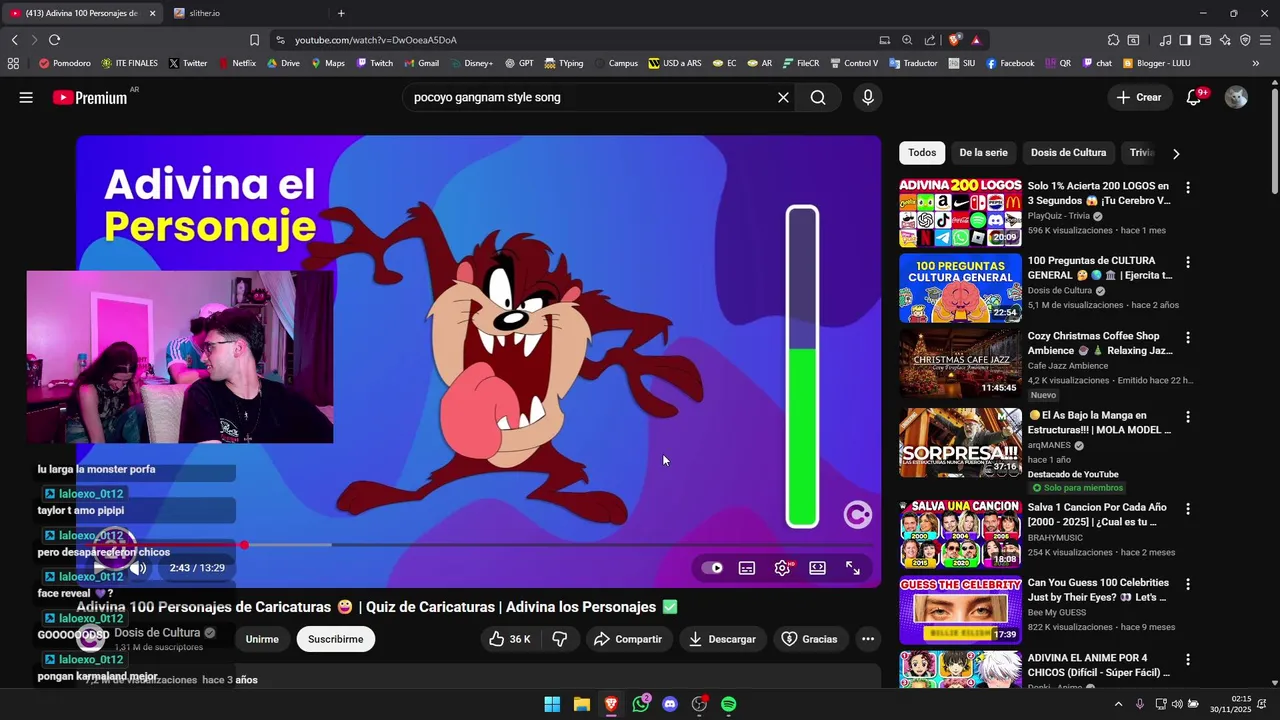Download the video with Descargar

point(722,639)
